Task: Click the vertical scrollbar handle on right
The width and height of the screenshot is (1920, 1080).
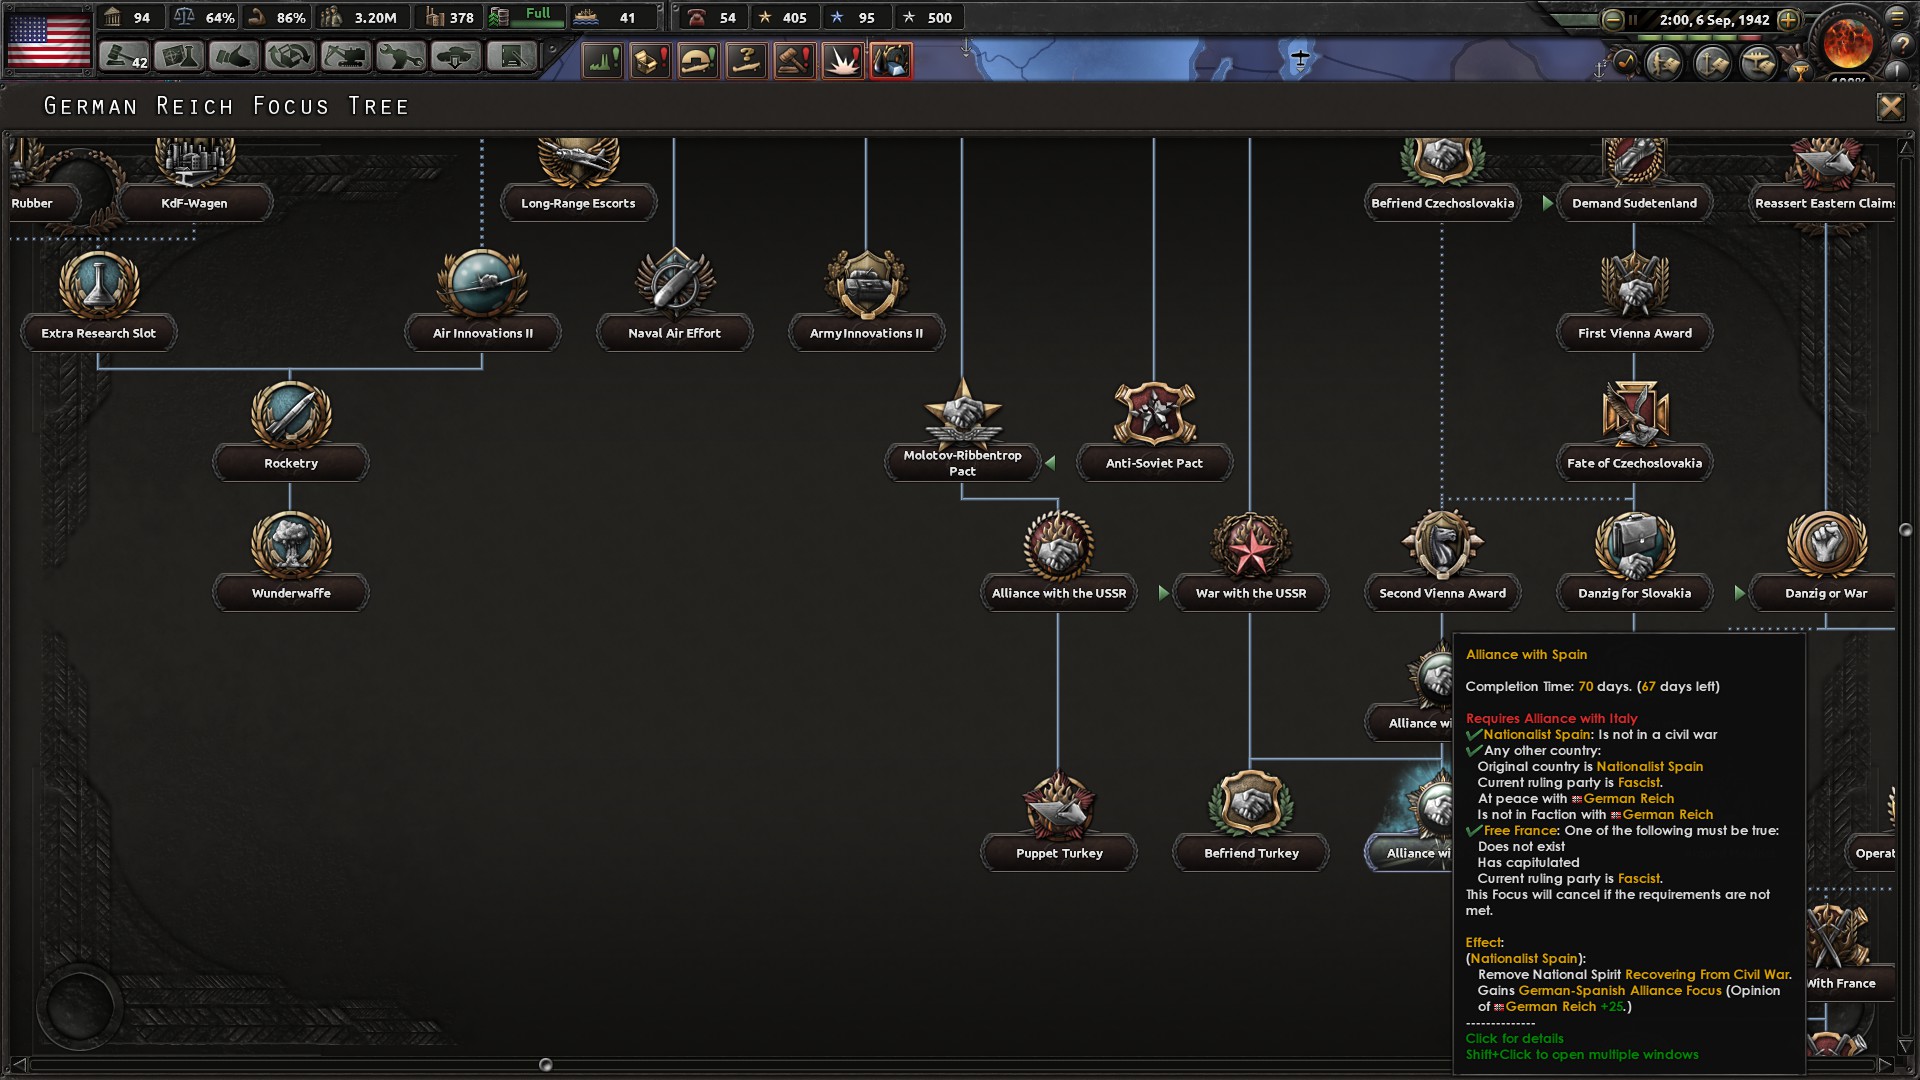Action: pos(1905,530)
